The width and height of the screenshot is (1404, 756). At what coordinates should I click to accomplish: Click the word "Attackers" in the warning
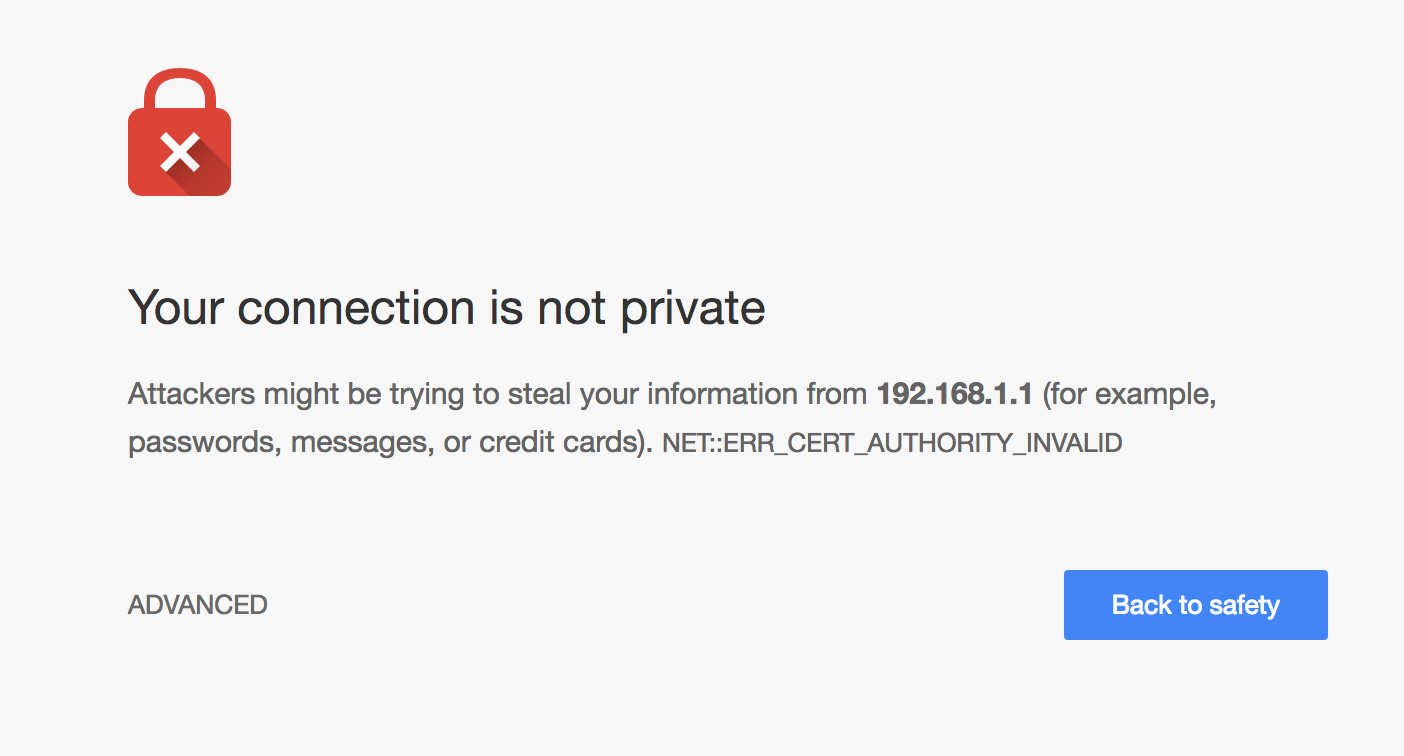click(191, 394)
